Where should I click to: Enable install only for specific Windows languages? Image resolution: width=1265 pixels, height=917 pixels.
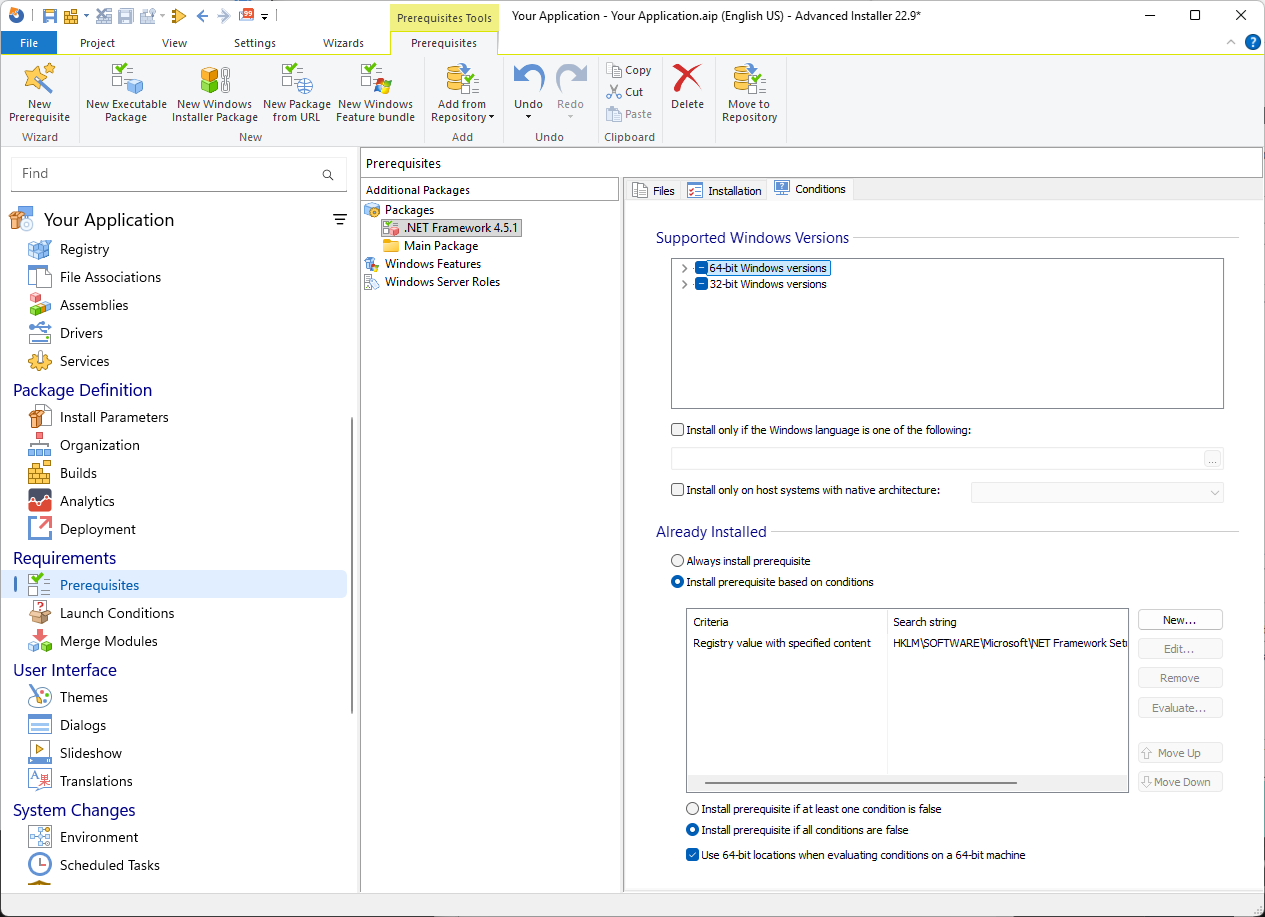tap(676, 429)
